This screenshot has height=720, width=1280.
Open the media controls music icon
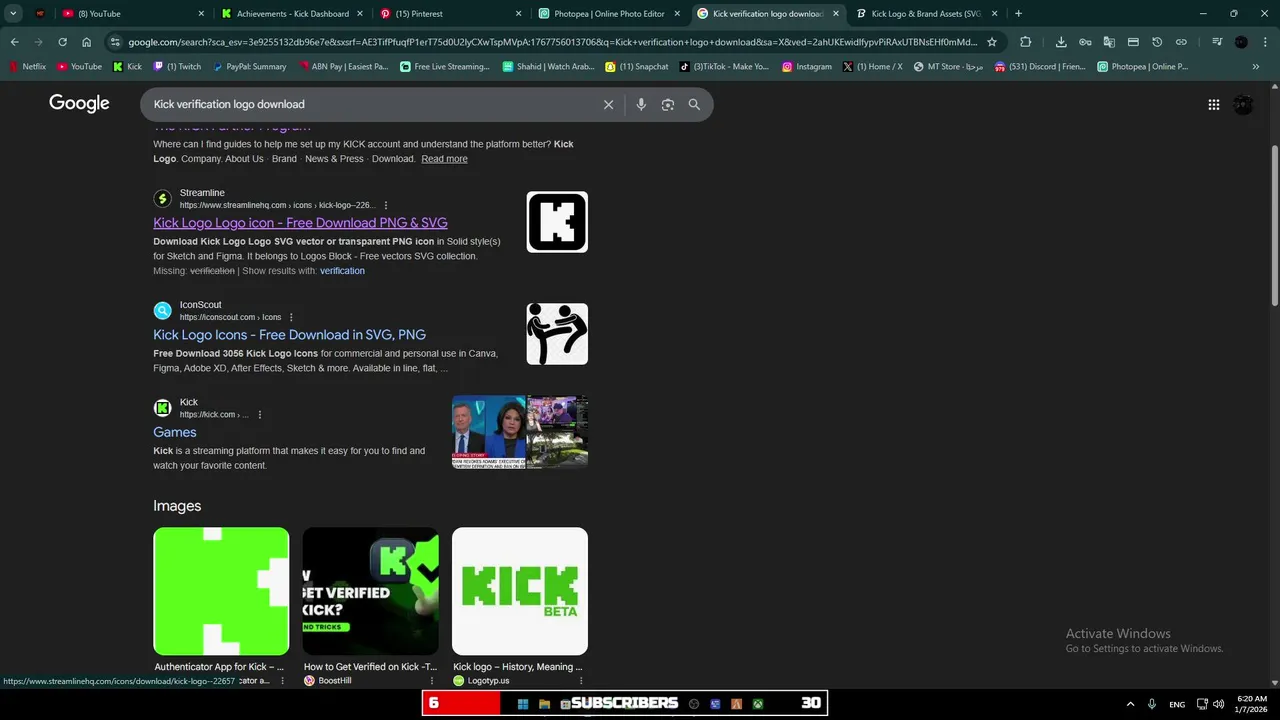[1217, 42]
